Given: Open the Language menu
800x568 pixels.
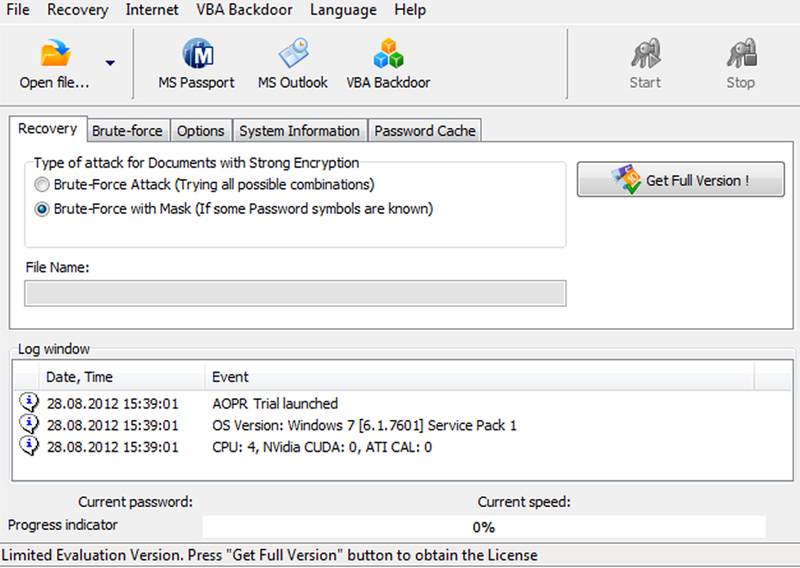Looking at the screenshot, I should (343, 10).
